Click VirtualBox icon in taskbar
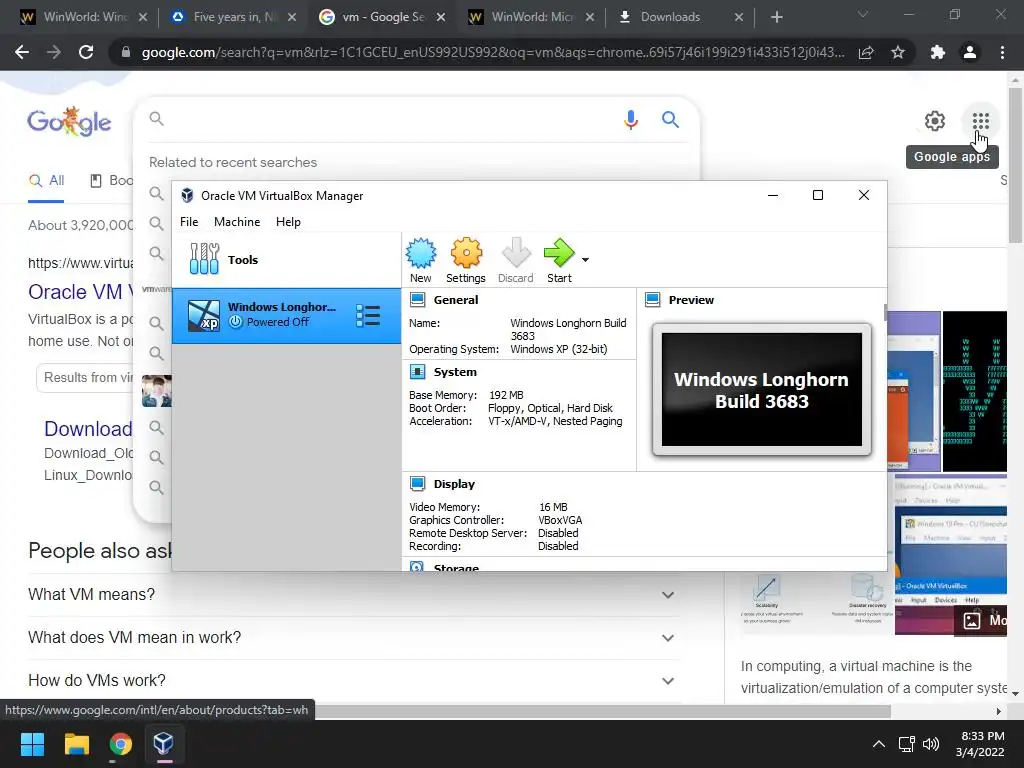This screenshot has width=1024, height=768. [x=163, y=744]
